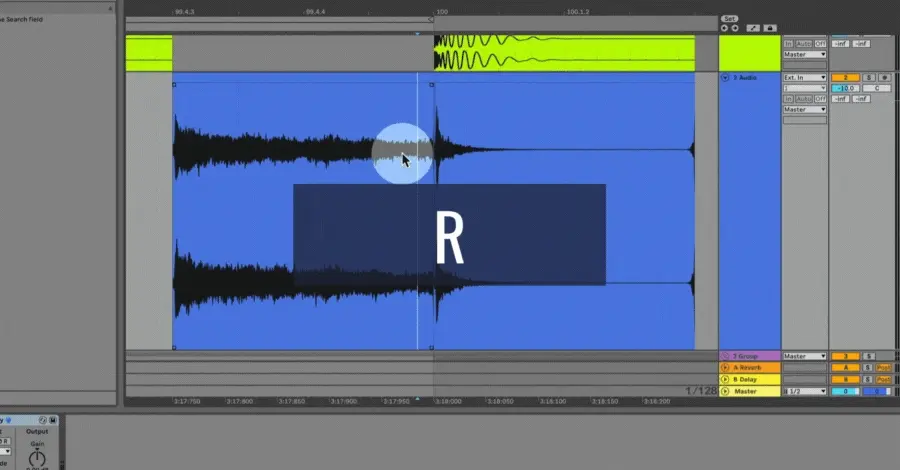Jump to the previous locator
The image size is (900, 470).
724,28
